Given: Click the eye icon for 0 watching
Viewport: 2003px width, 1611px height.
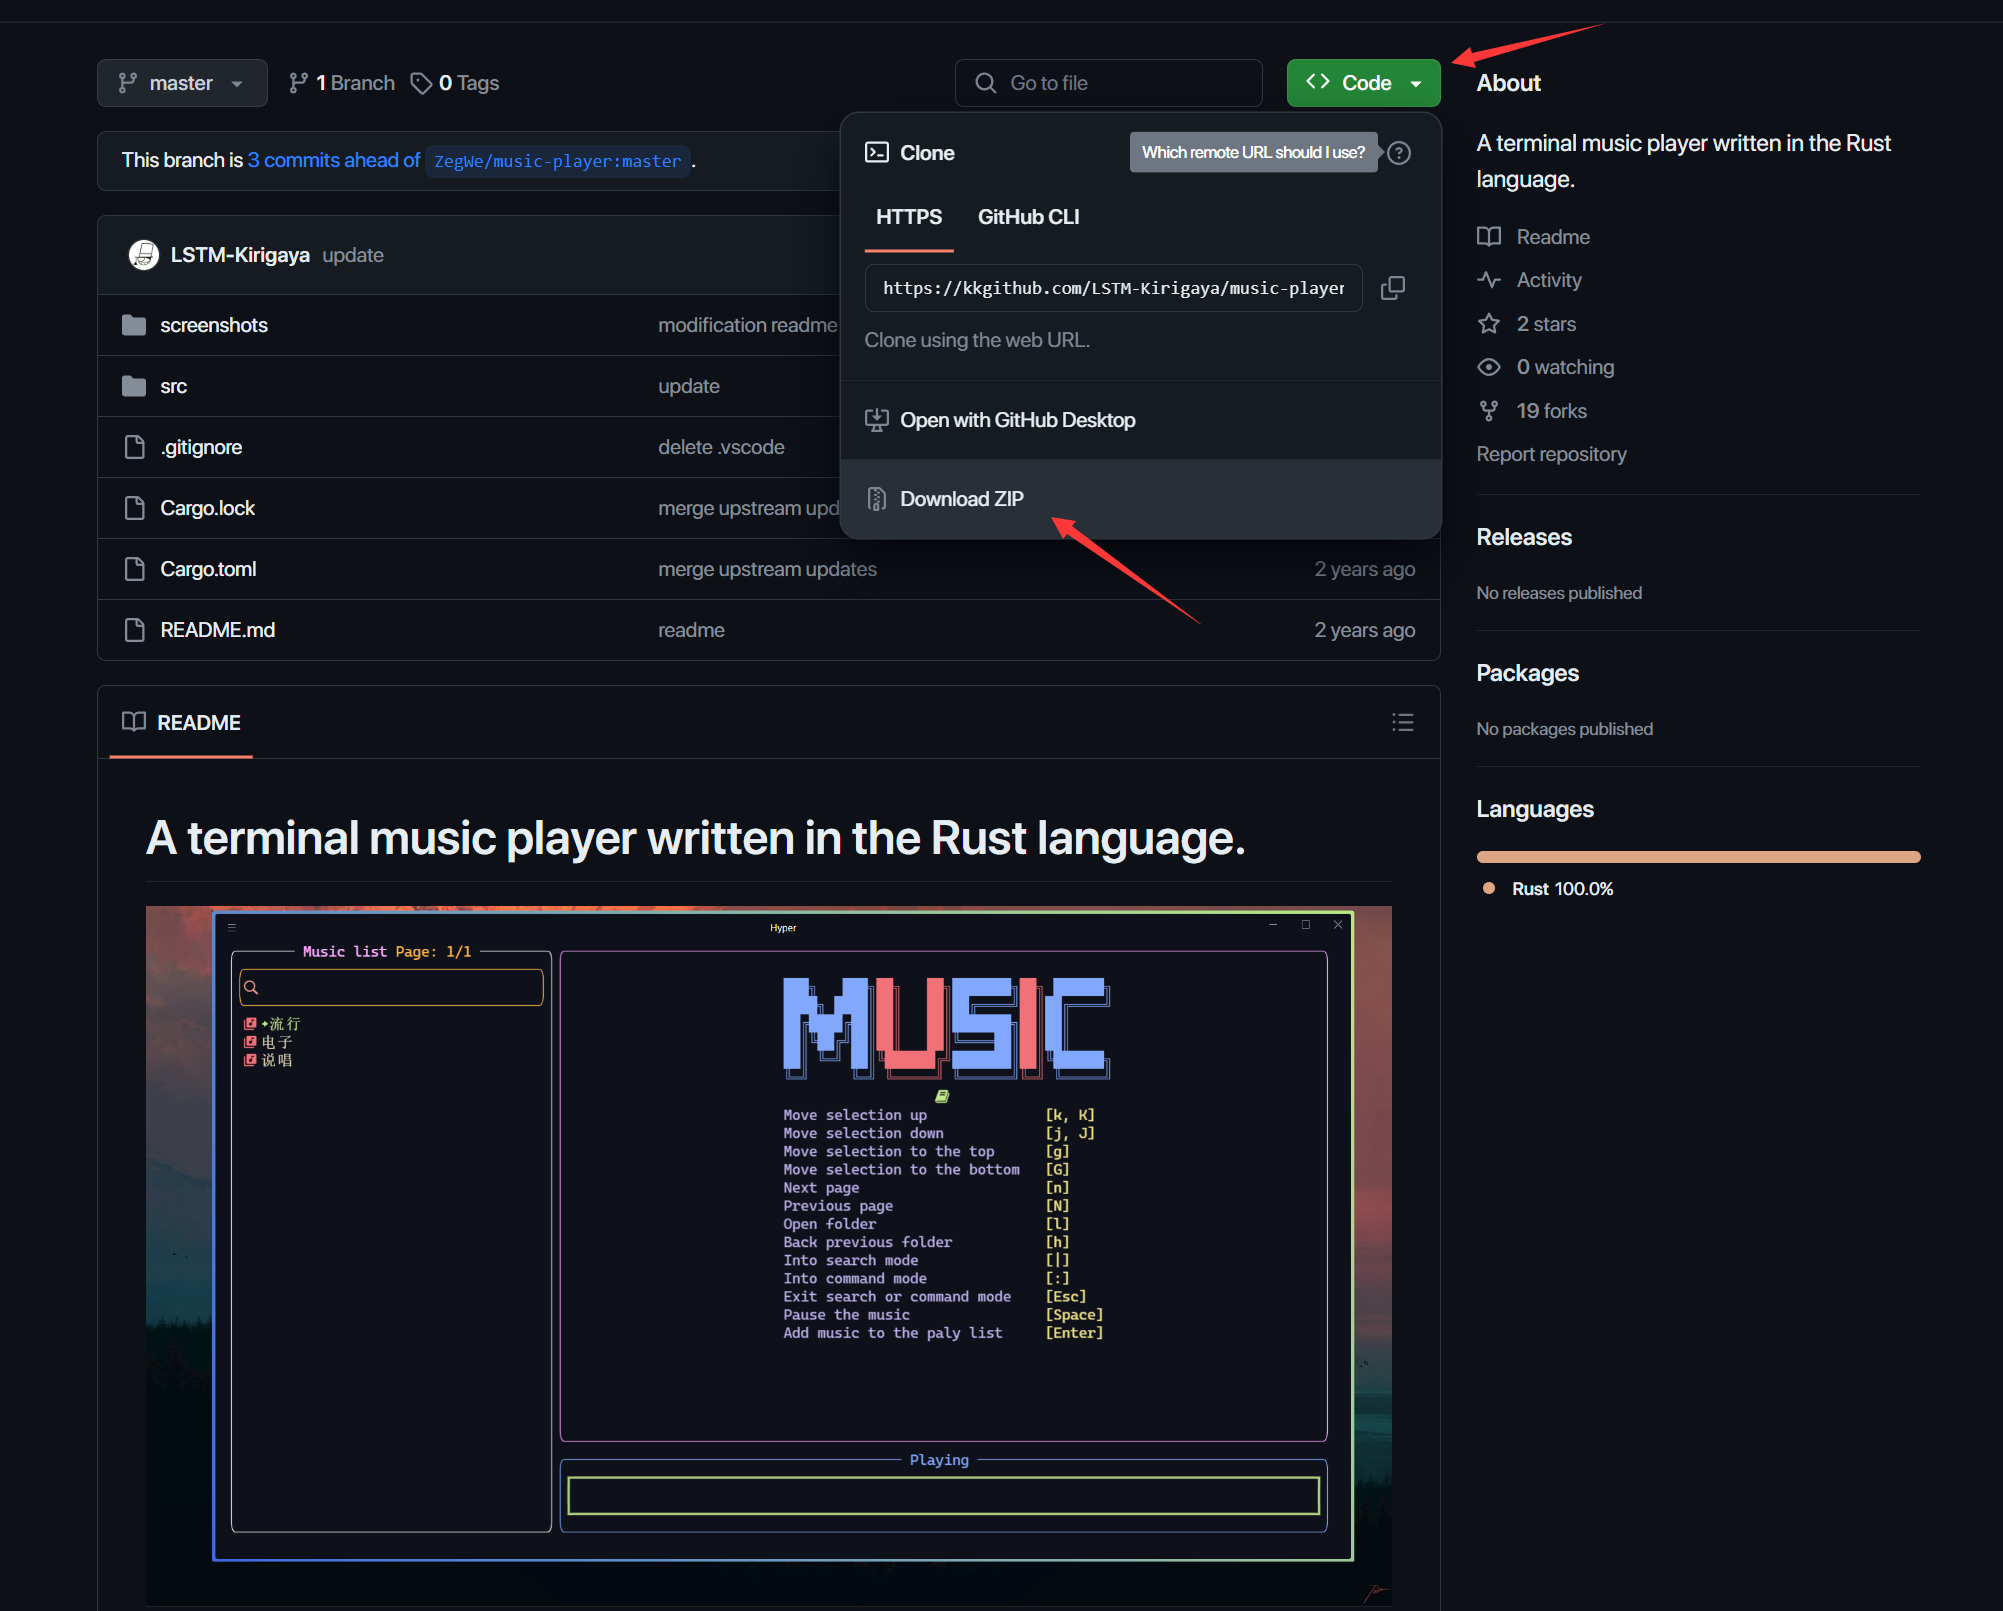Looking at the screenshot, I should pyautogui.click(x=1489, y=367).
